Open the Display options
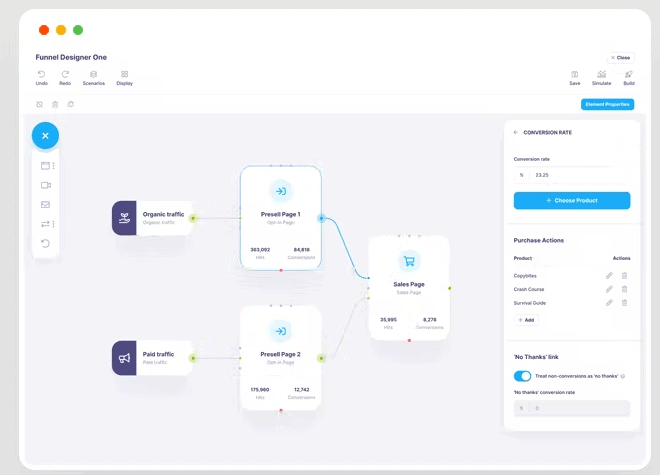 (x=124, y=74)
